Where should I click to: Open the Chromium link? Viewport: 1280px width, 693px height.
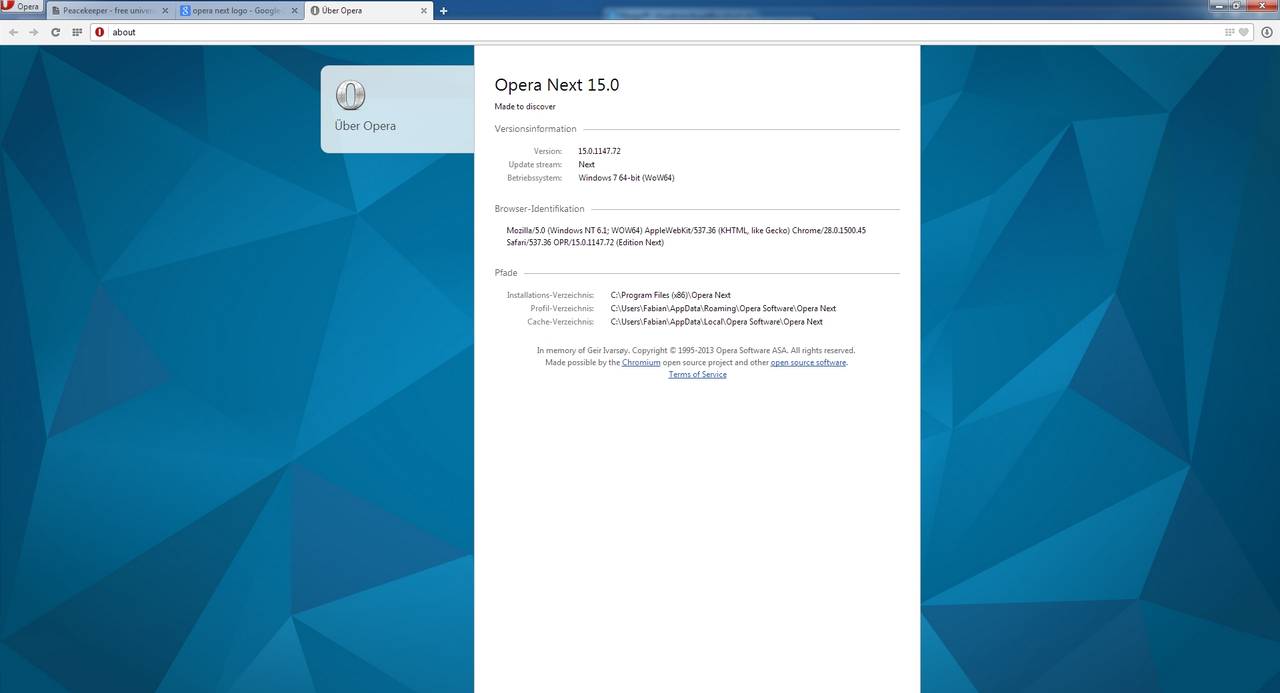[641, 362]
